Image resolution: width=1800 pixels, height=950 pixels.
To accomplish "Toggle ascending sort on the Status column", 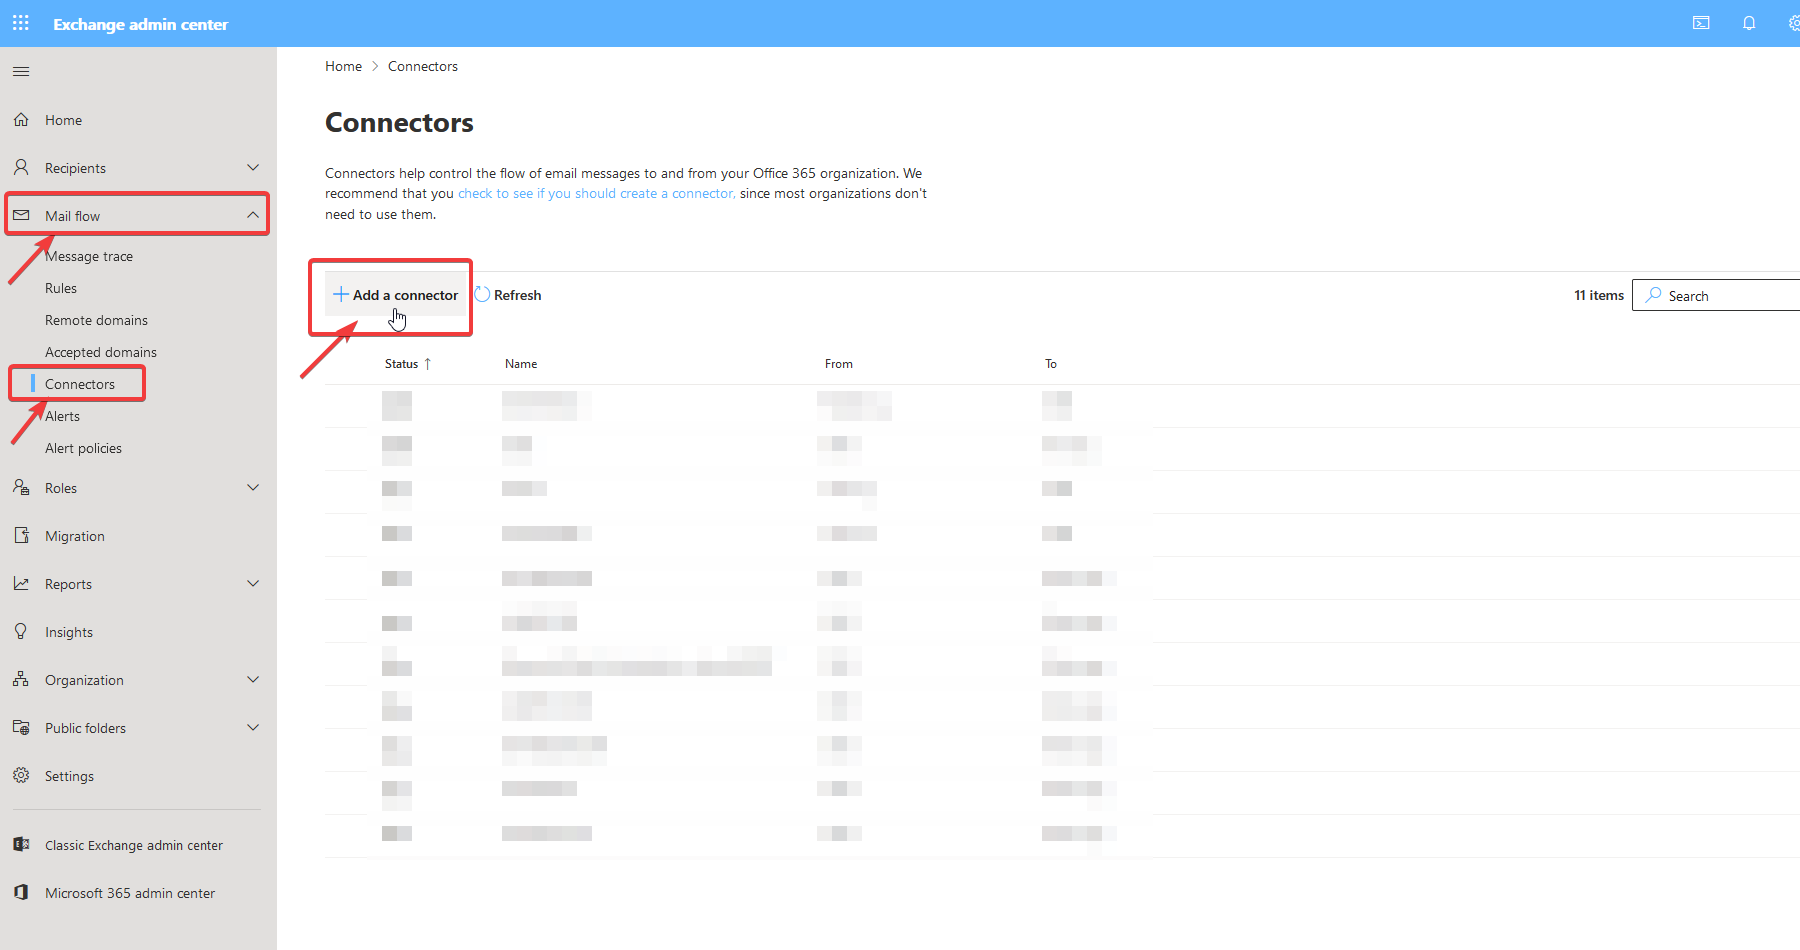I will [429, 363].
